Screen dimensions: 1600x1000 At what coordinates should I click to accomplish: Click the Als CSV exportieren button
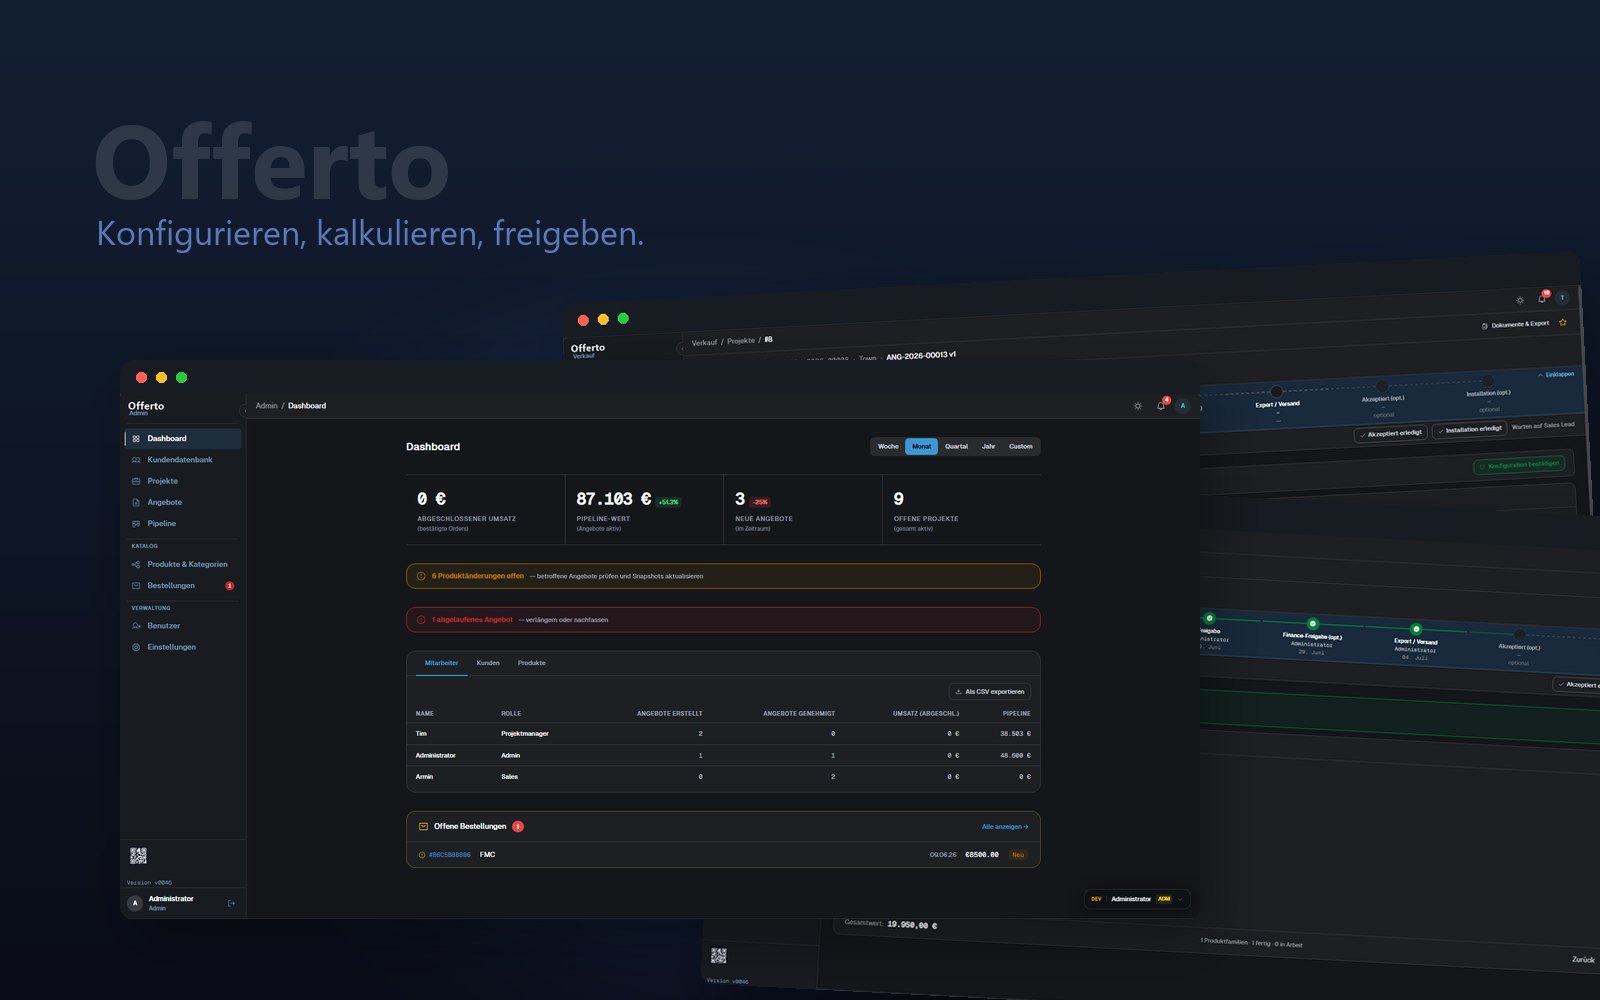pyautogui.click(x=989, y=692)
